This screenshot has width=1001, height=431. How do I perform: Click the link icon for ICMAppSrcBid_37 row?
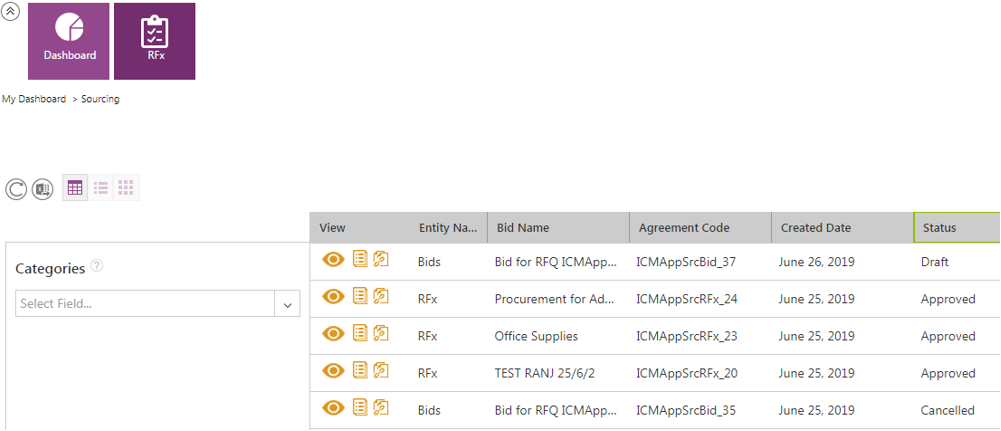(x=380, y=260)
